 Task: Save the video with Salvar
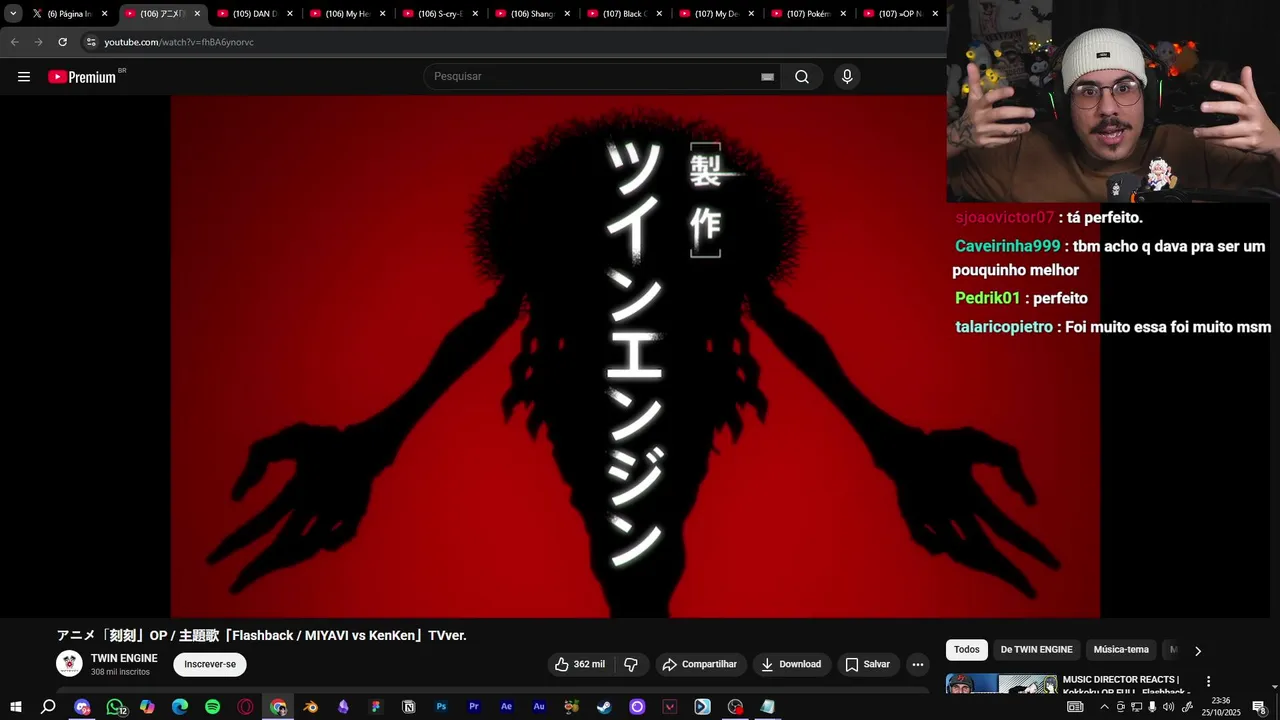point(867,664)
